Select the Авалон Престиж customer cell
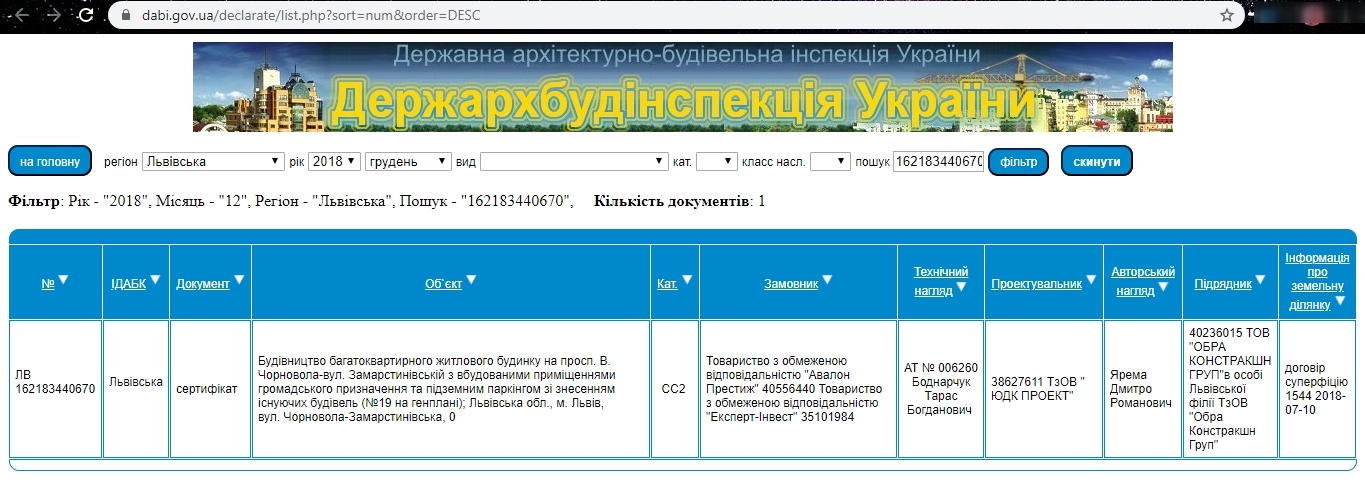 pos(798,389)
